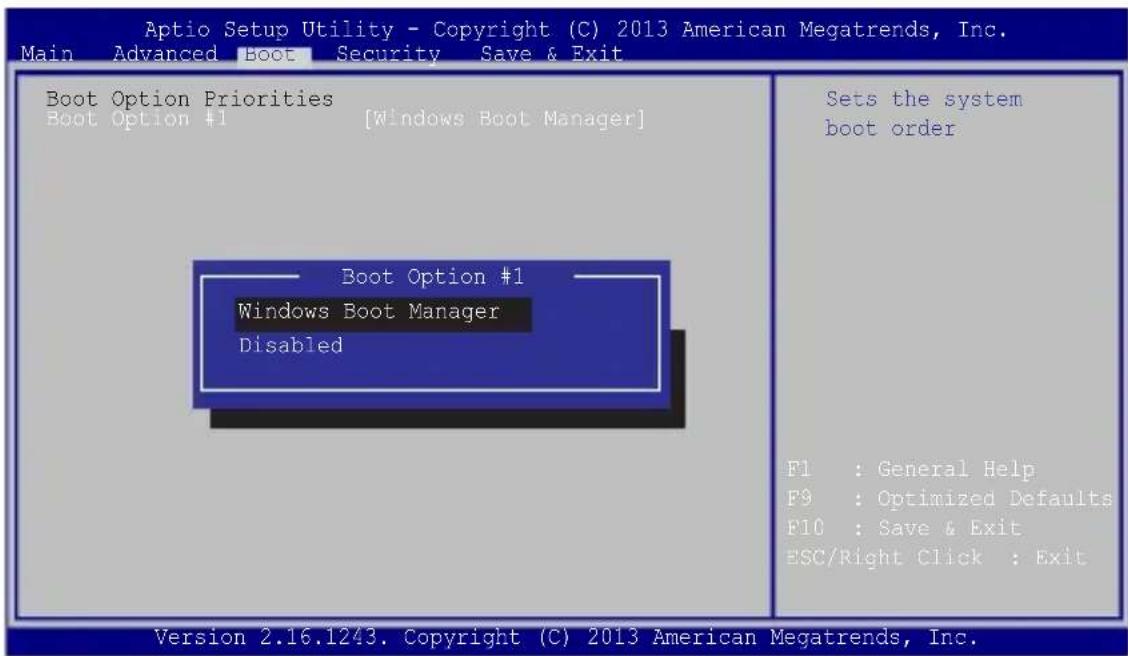Viewport: 1128px width, 656px height.
Task: Go to the Security tab
Action: (388, 54)
